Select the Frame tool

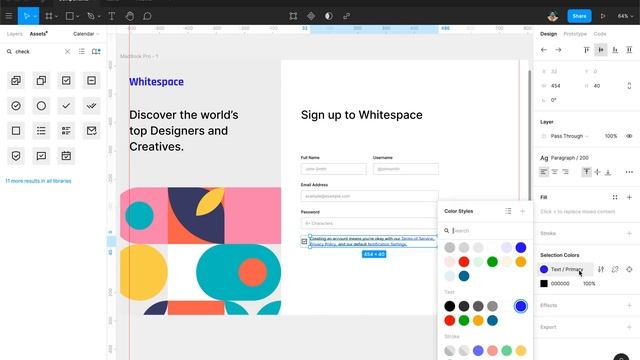tap(49, 16)
